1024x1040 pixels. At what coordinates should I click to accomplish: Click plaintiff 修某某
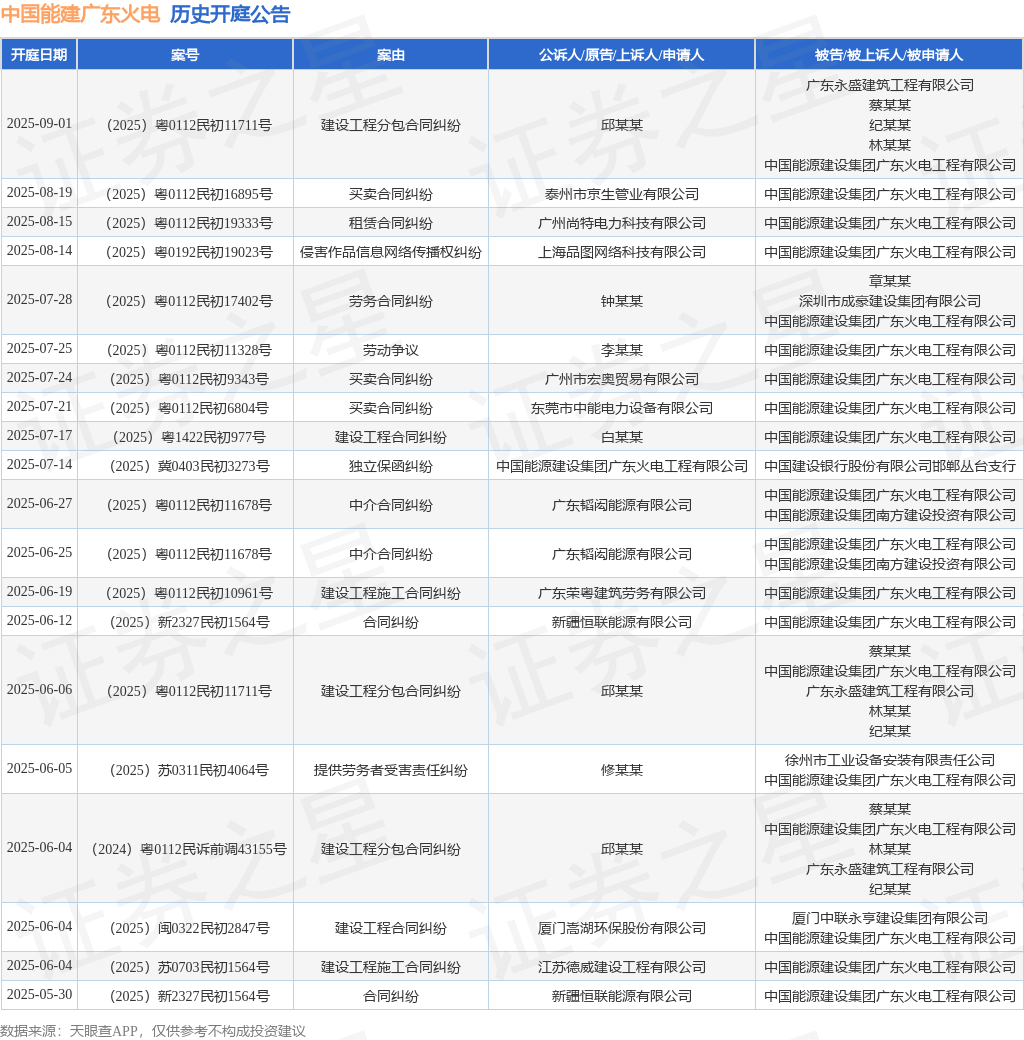click(x=621, y=771)
